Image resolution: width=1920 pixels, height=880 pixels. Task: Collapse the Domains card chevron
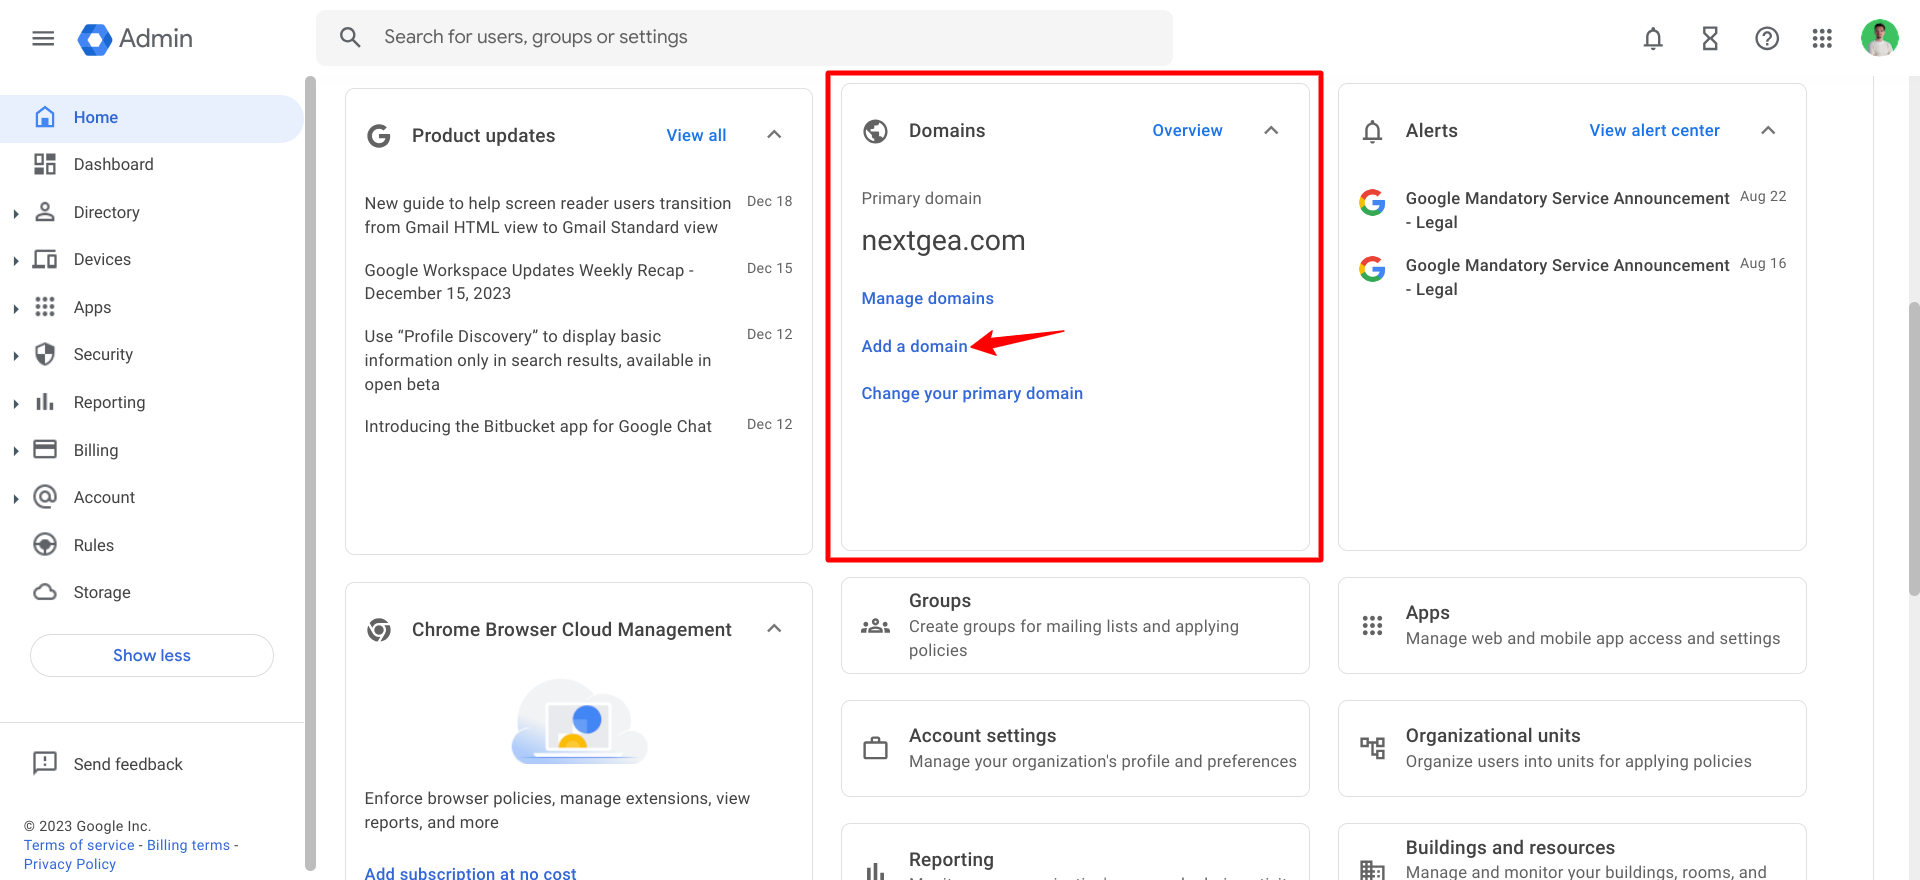coord(1271,130)
